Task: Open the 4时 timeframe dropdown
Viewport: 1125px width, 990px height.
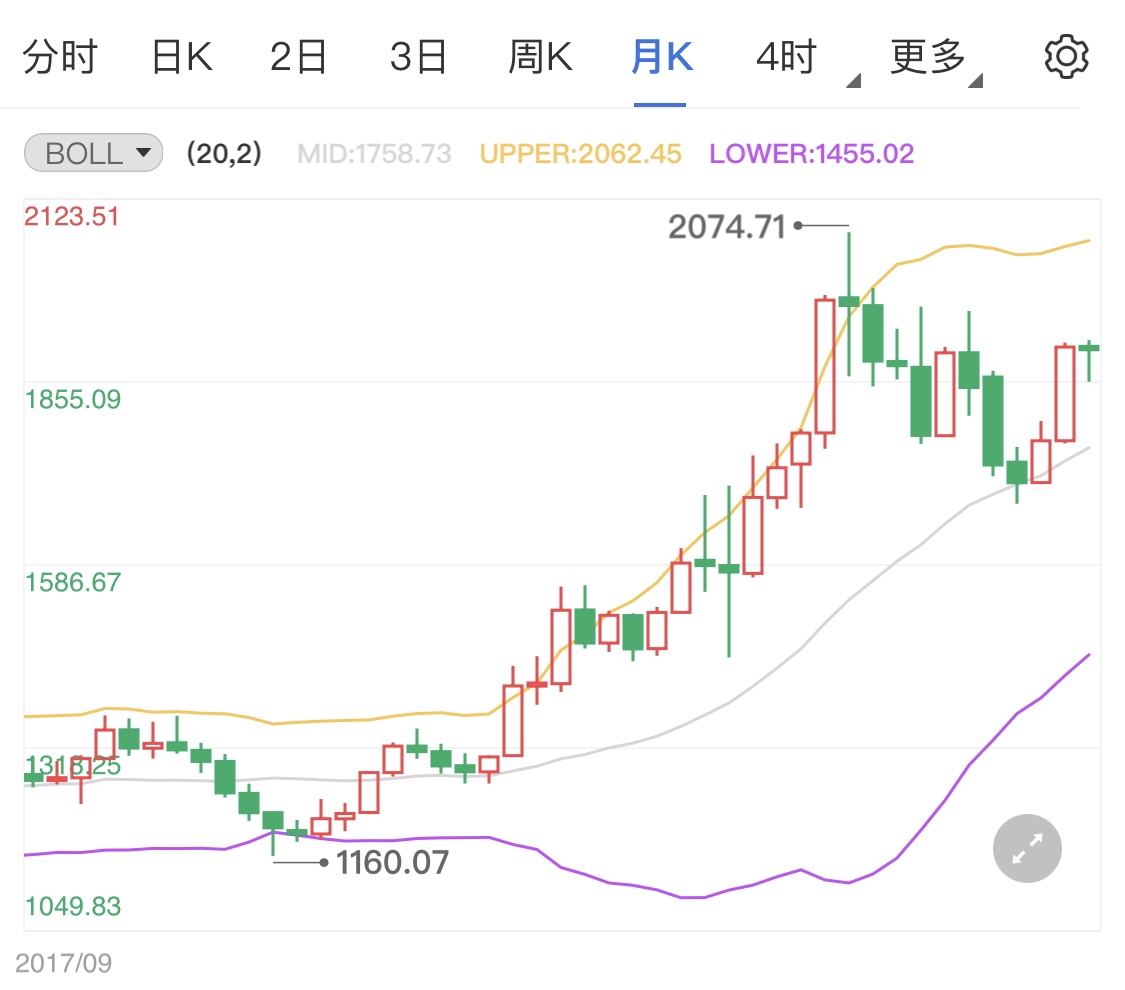Action: [807, 59]
